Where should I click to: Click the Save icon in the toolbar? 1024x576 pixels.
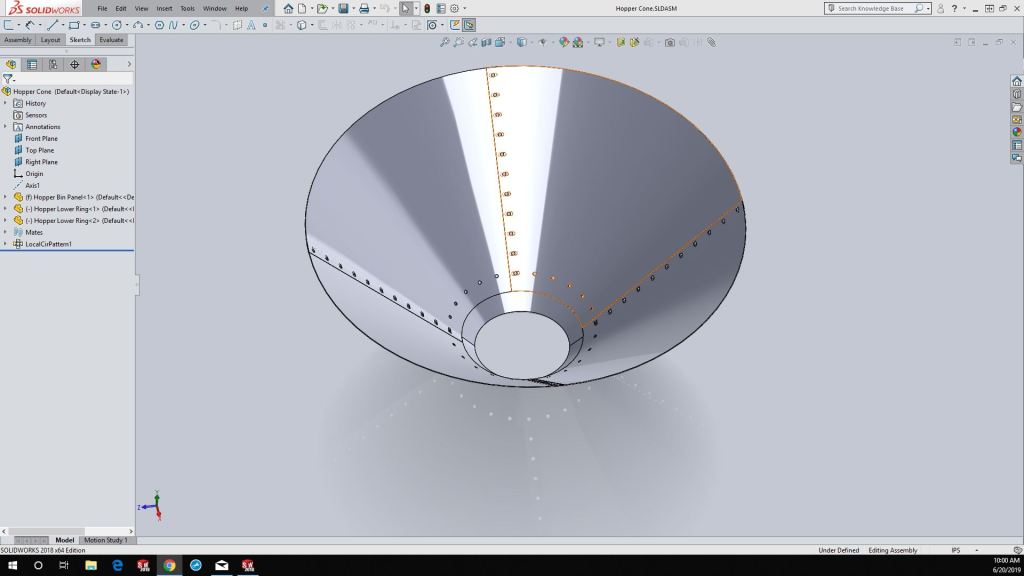(343, 8)
